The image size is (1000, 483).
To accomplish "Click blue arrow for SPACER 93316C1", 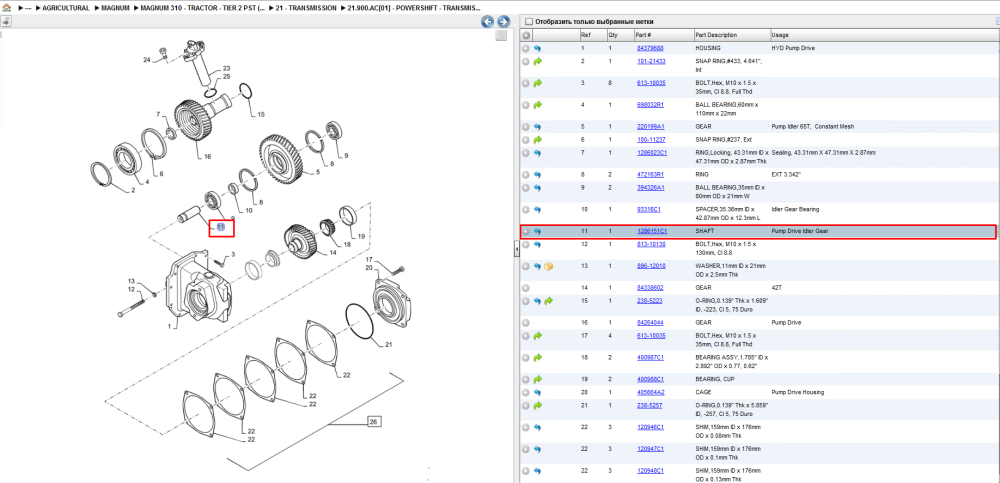I will coord(538,209).
